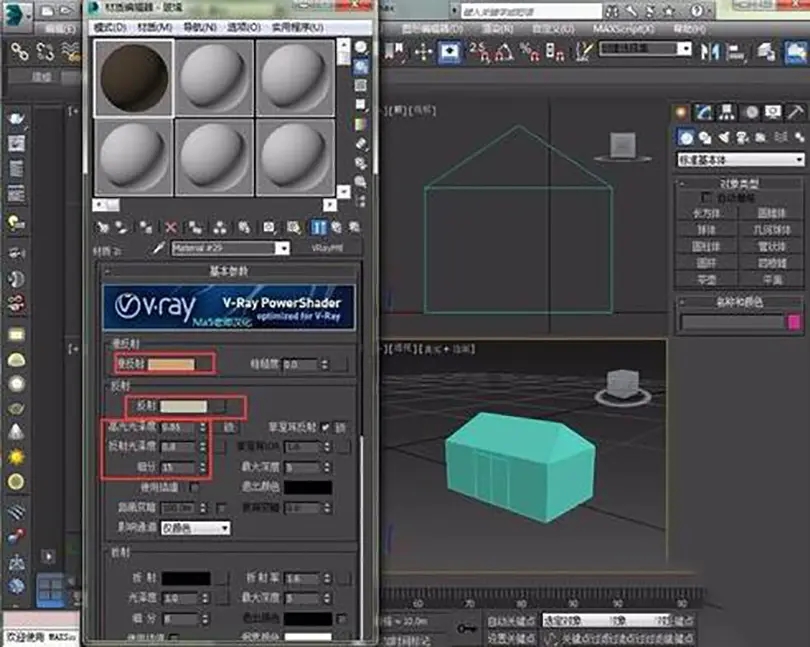Click the reflect color swatch
This screenshot has width=810, height=647.
coord(184,406)
